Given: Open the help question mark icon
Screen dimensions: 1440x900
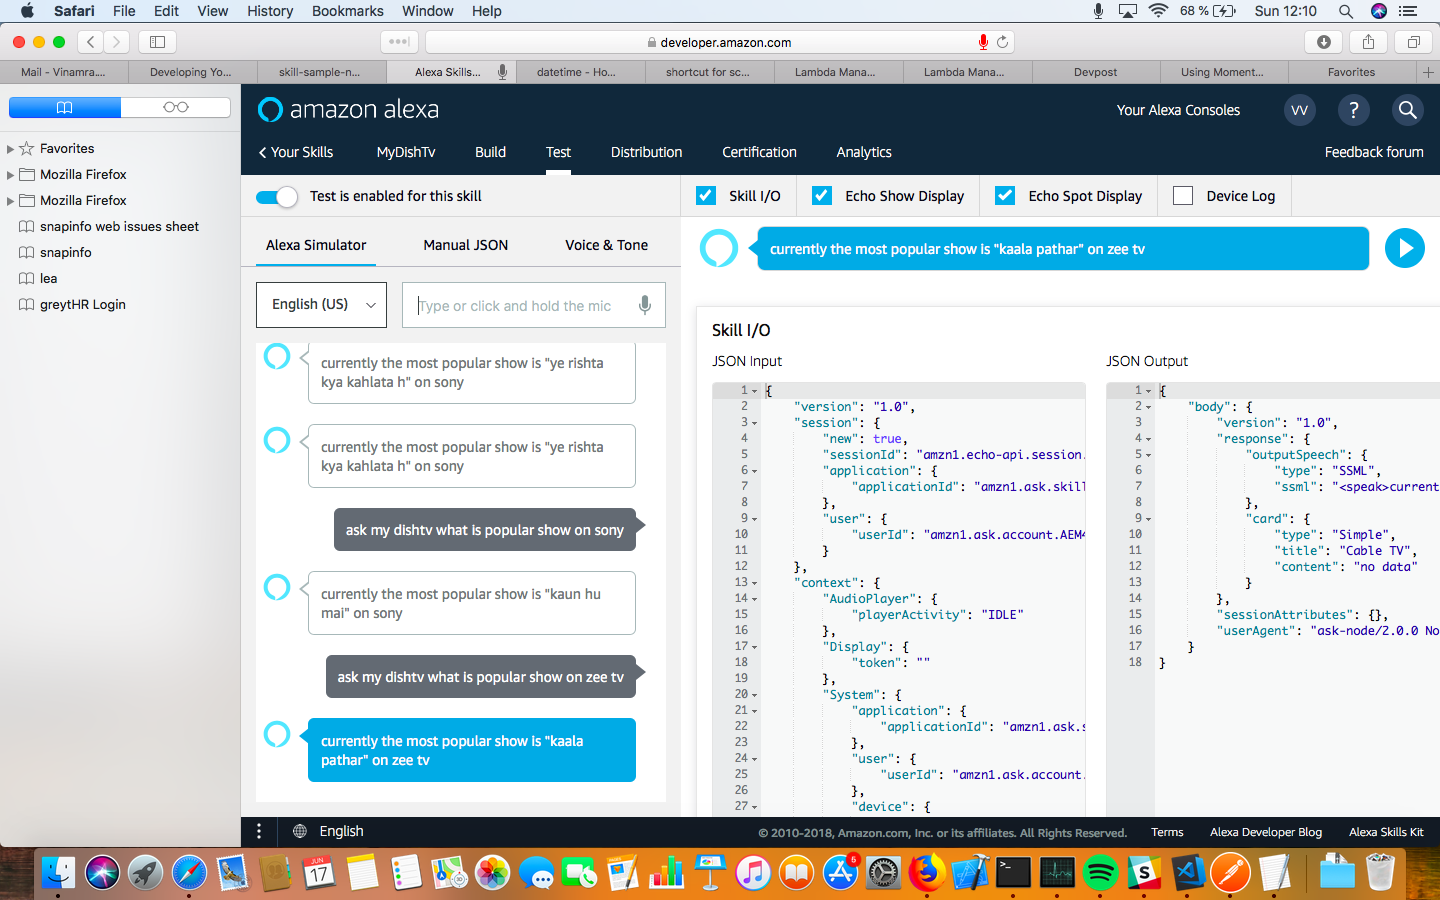Looking at the screenshot, I should click(x=1353, y=110).
